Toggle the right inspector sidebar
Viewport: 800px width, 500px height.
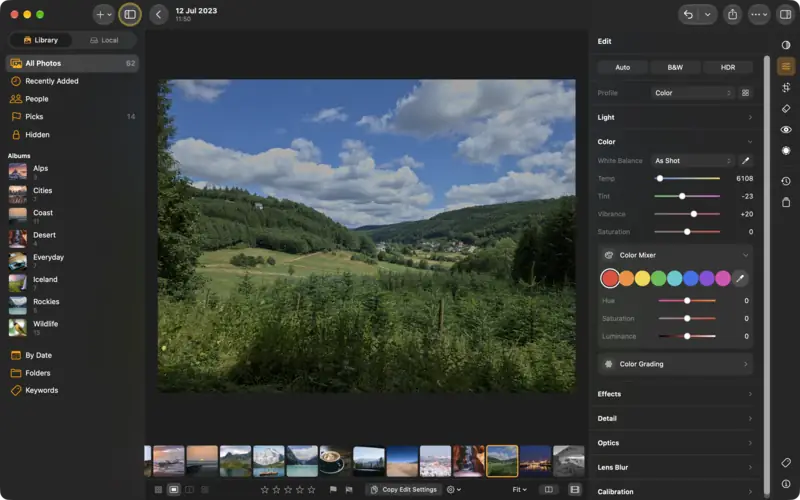[785, 15]
